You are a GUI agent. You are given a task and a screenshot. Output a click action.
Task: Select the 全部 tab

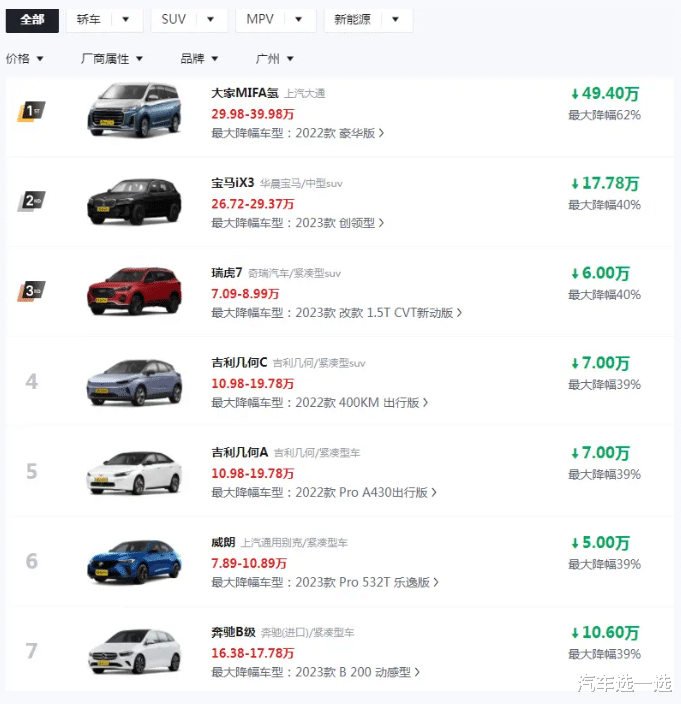(x=32, y=20)
